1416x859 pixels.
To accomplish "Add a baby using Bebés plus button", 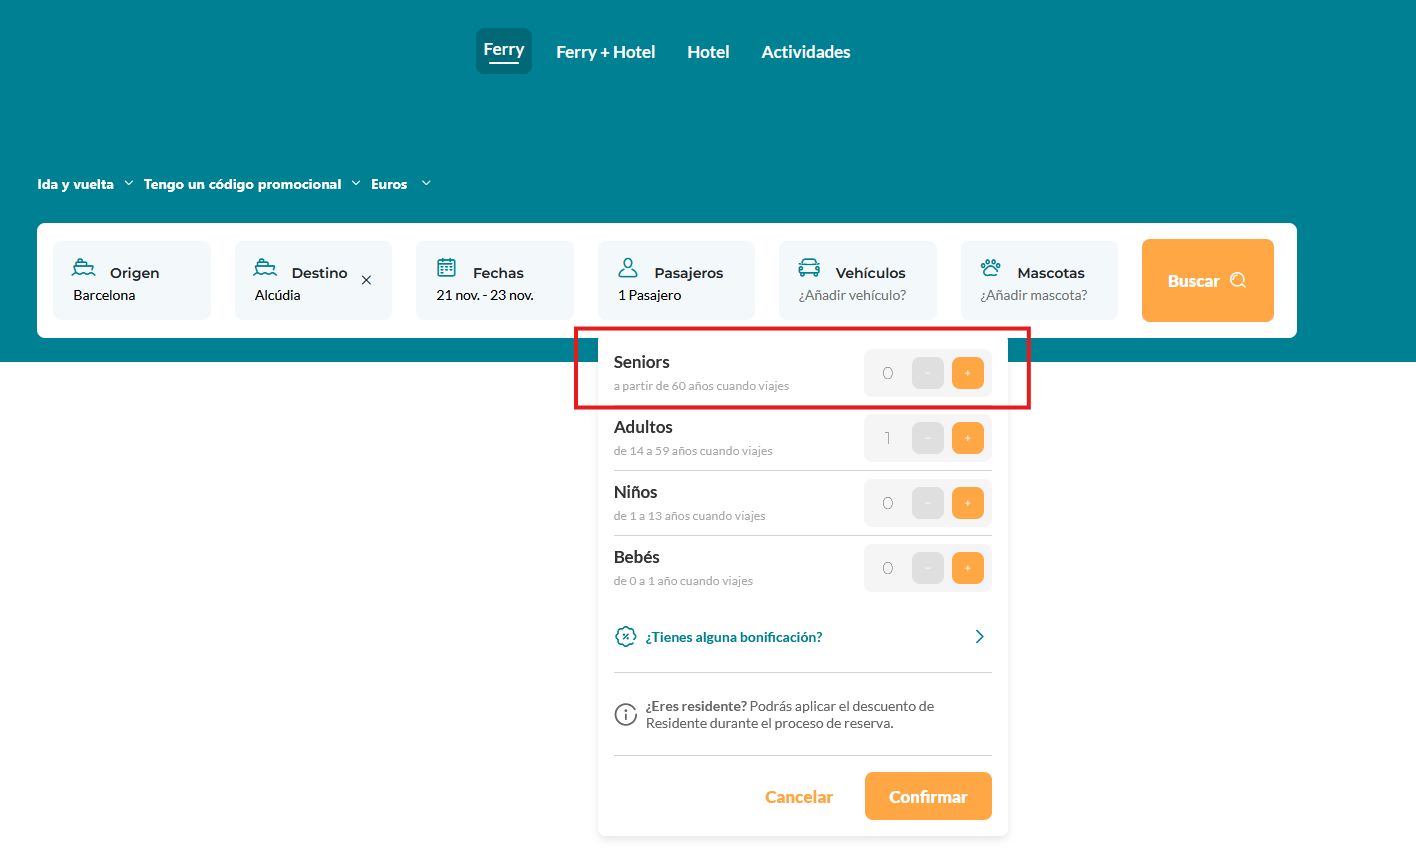I will (967, 568).
